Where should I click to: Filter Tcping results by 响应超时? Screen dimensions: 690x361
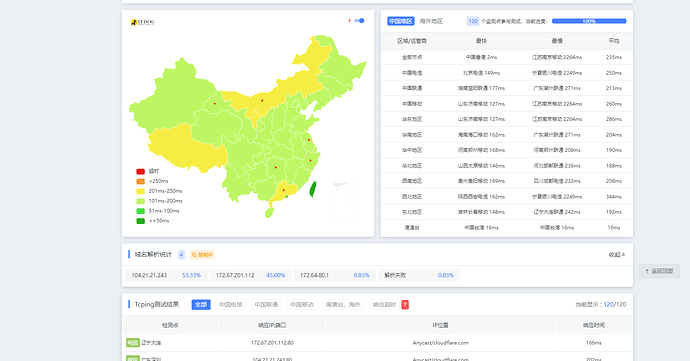pos(384,305)
